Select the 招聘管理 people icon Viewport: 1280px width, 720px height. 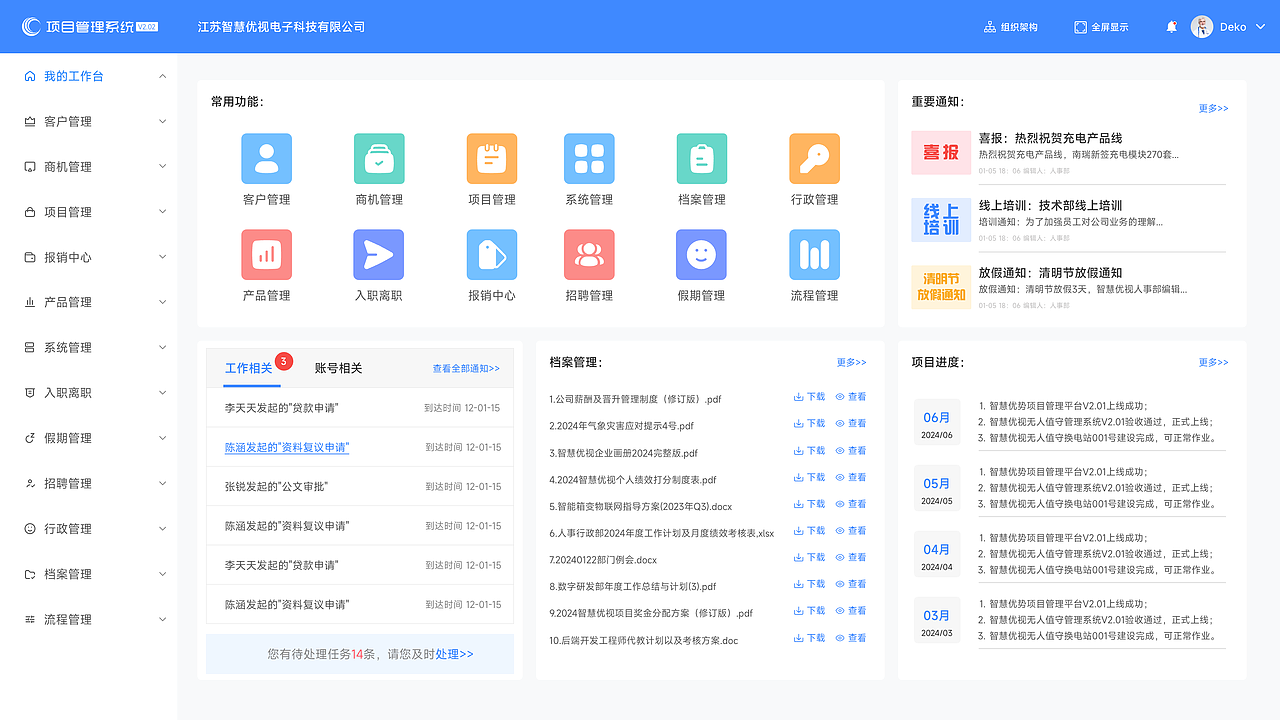pyautogui.click(x=589, y=253)
